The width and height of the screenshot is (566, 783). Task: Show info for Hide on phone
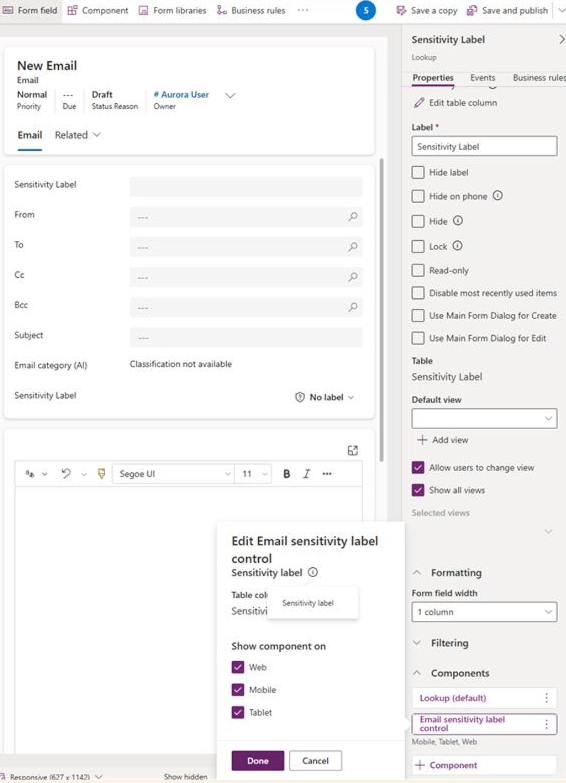pyautogui.click(x=498, y=196)
